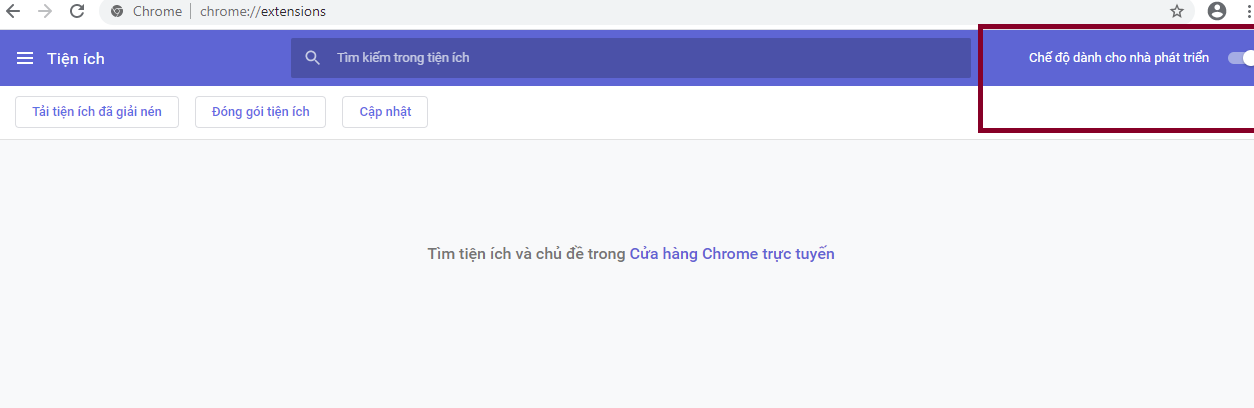Reload the extensions page

(x=77, y=12)
